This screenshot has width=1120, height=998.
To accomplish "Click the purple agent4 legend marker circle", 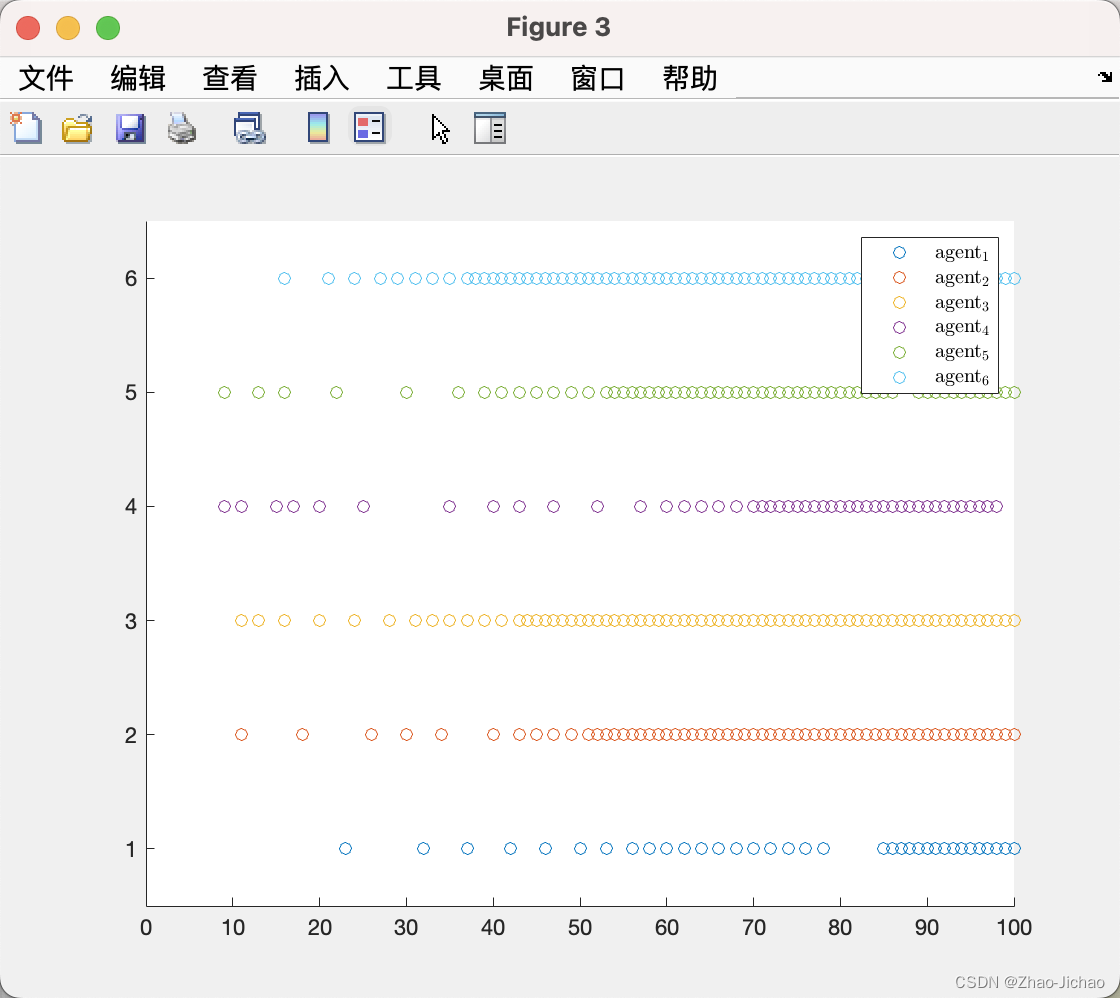I will pyautogui.click(x=899, y=327).
